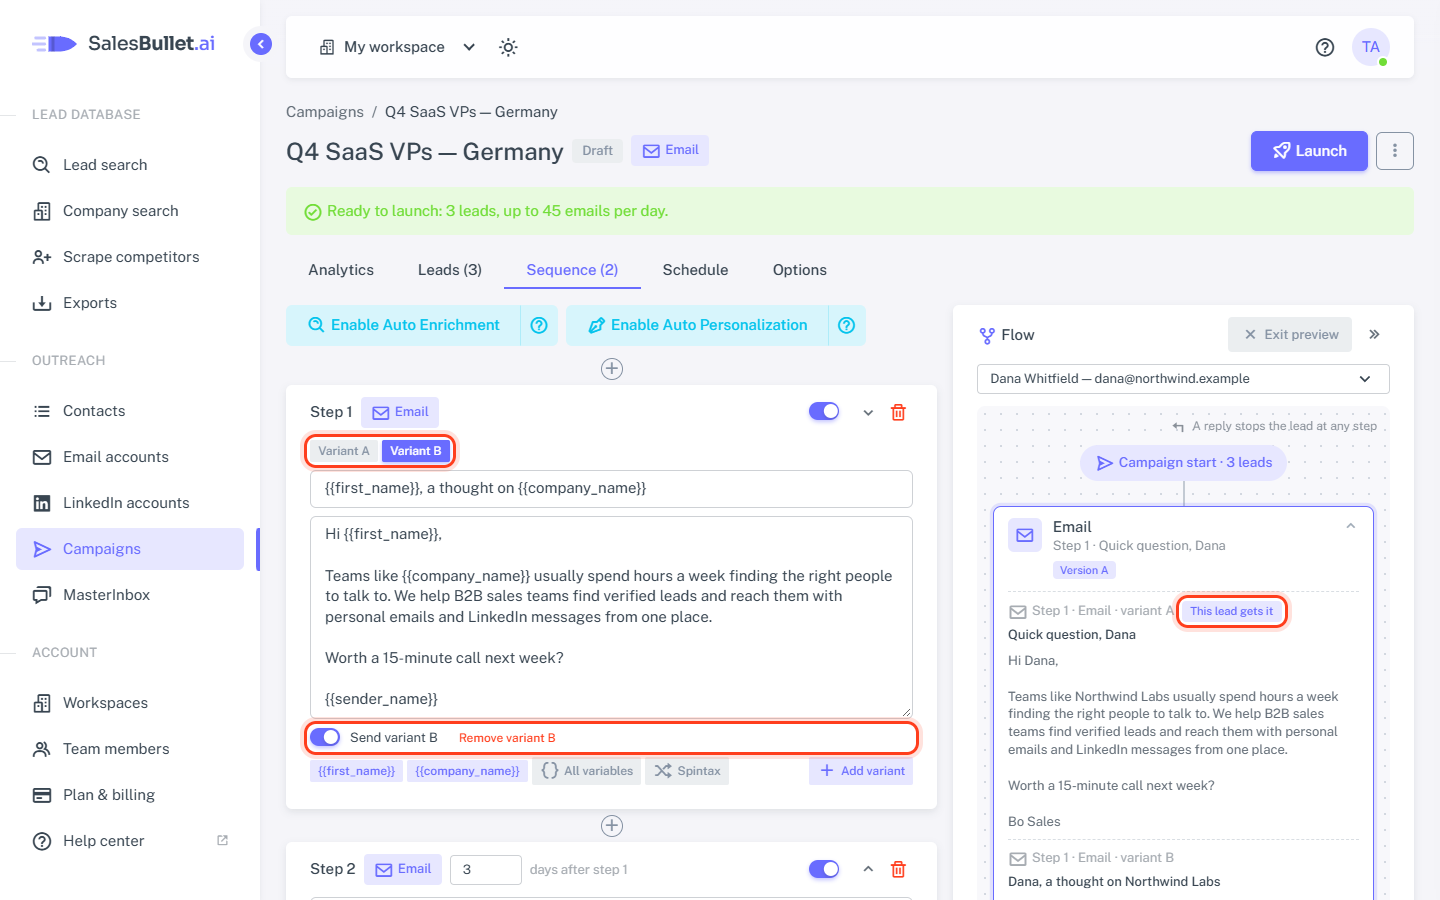
Task: Toggle Step 1 enabled switch
Action: pos(824,412)
